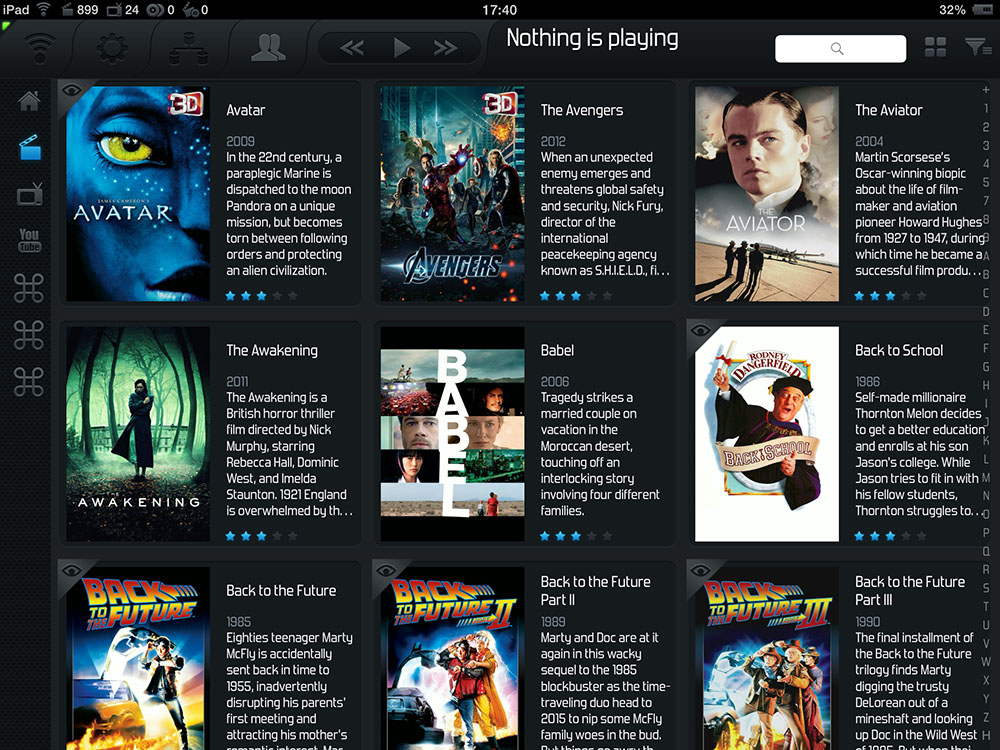
Task: Open YouTube from the sidebar
Action: (29, 241)
